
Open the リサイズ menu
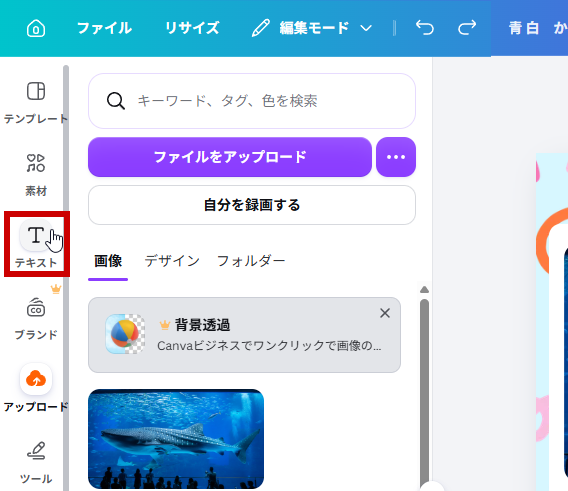click(x=192, y=28)
